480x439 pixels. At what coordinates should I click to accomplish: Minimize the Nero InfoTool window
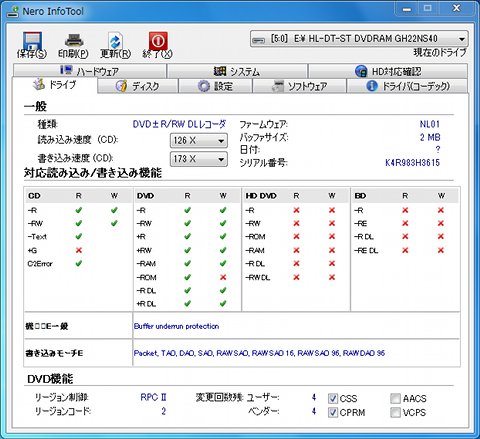(407, 9)
